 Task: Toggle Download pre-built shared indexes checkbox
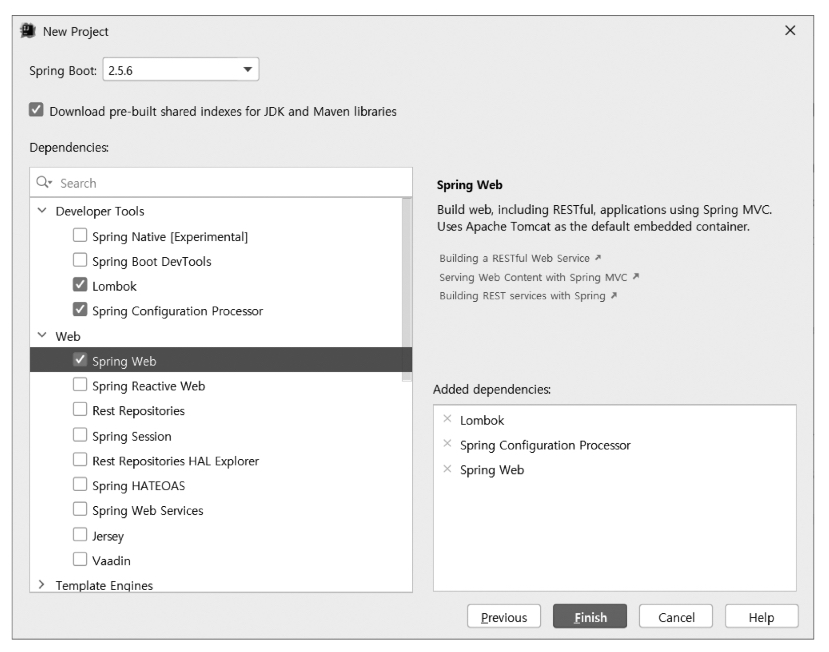[36, 110]
